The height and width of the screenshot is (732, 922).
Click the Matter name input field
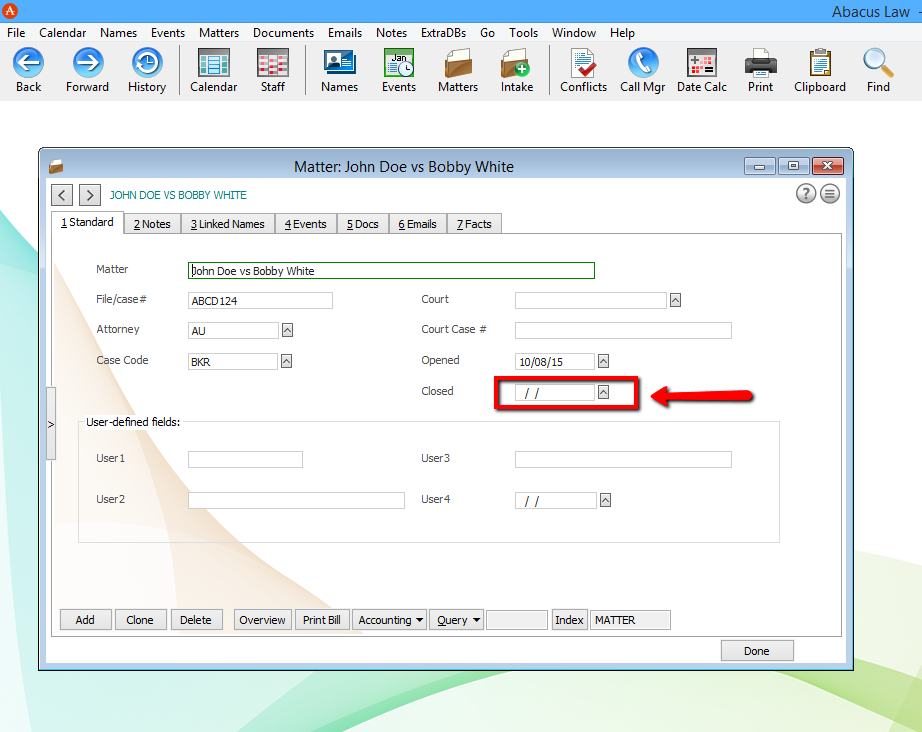click(x=391, y=270)
